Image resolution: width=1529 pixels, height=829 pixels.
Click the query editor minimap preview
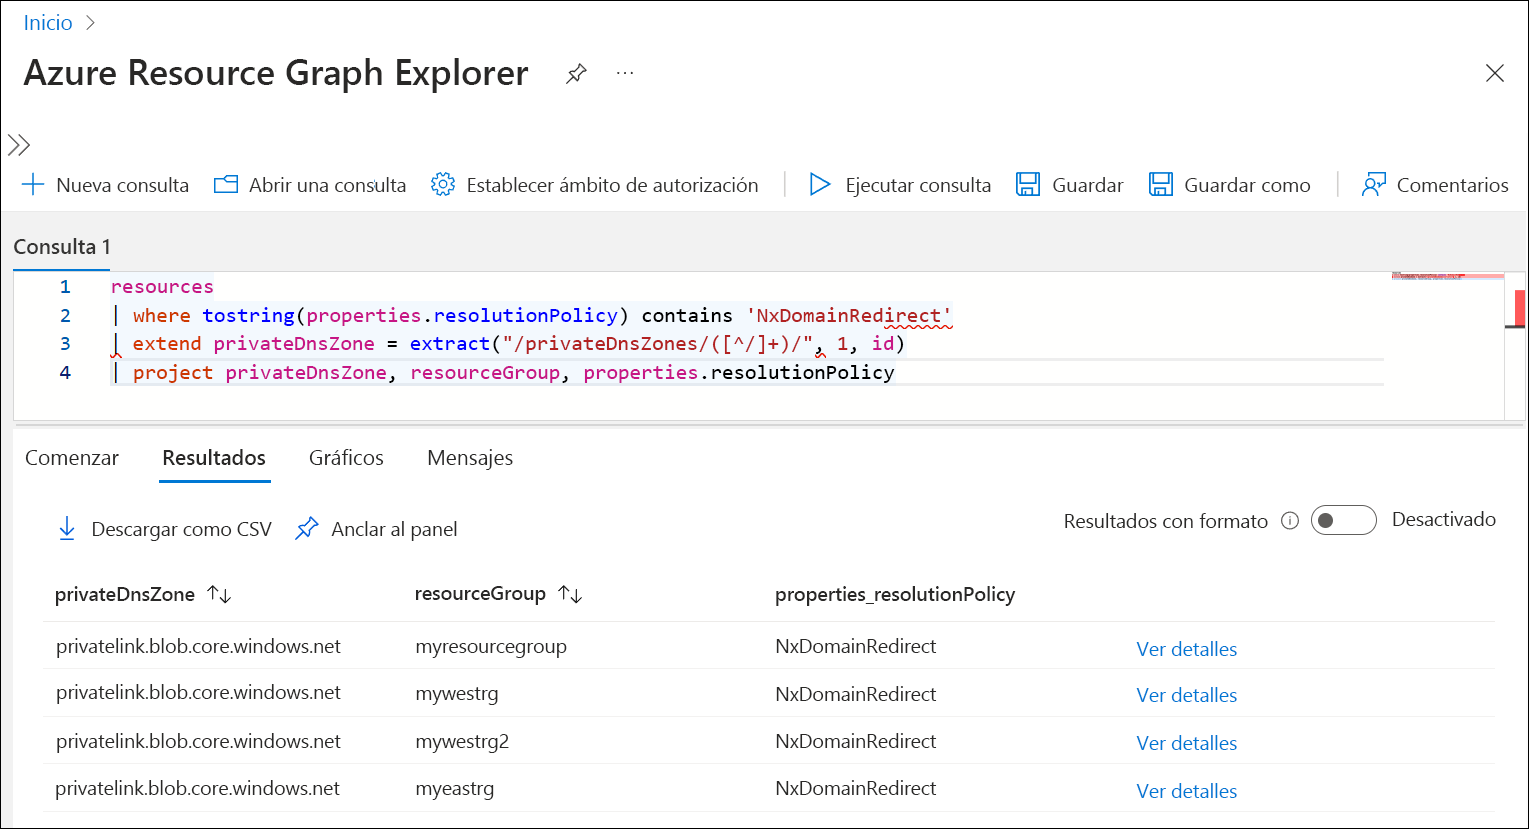[x=1447, y=276]
